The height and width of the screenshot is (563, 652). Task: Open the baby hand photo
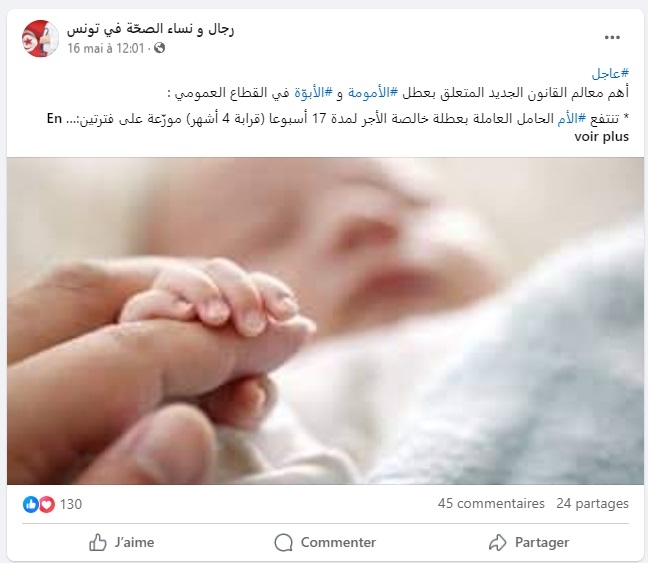pos(325,321)
